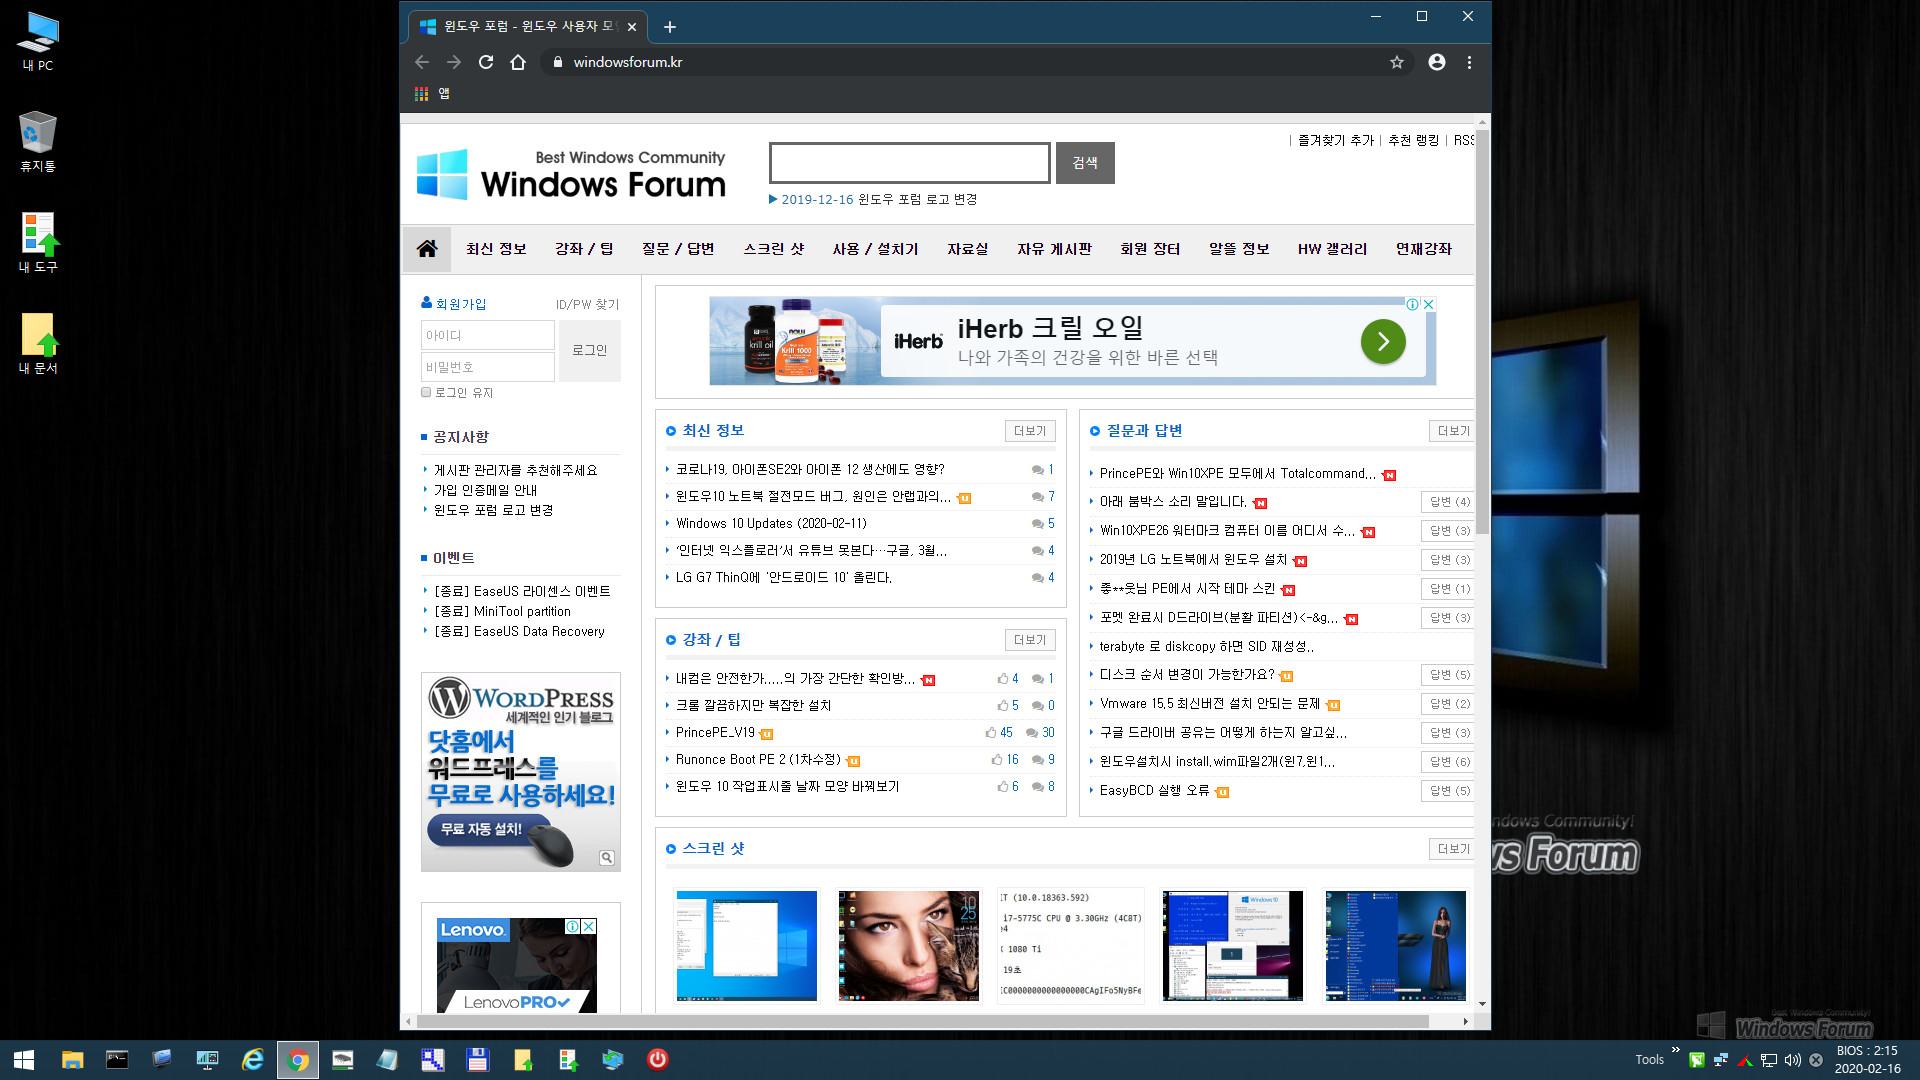Click the vertical scrollbar thumb of the page
This screenshot has height=1080, width=1920.
pos(1482,330)
